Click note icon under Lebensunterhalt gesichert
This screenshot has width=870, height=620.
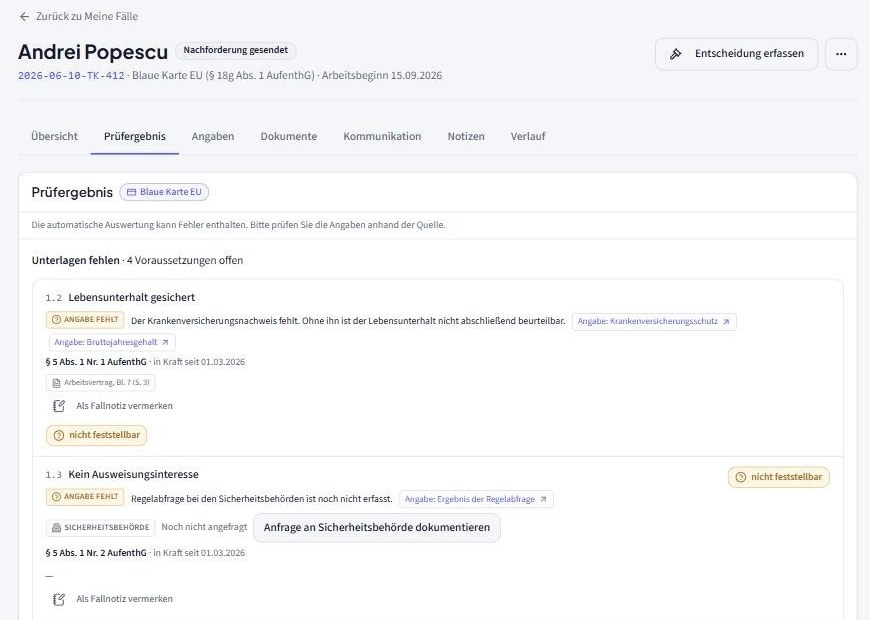click(x=59, y=406)
